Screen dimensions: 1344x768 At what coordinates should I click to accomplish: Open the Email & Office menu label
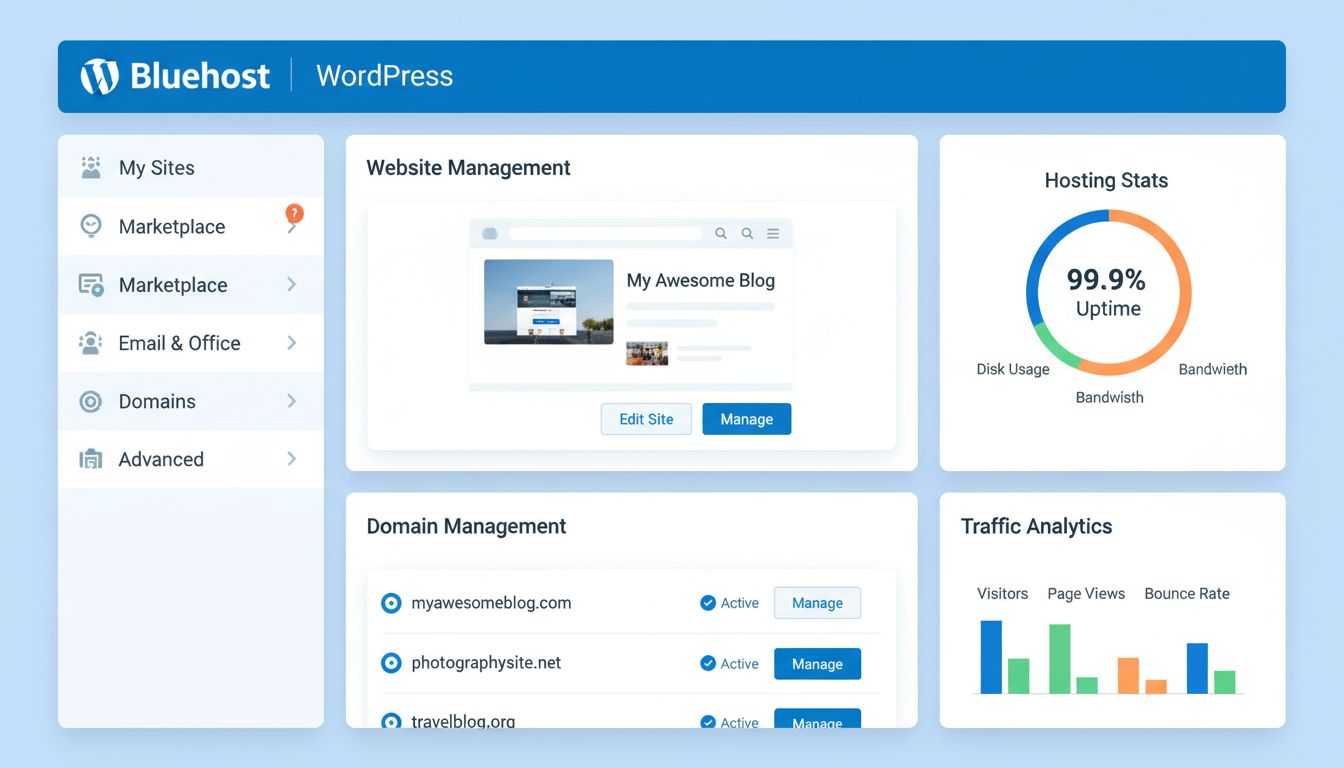(x=180, y=343)
